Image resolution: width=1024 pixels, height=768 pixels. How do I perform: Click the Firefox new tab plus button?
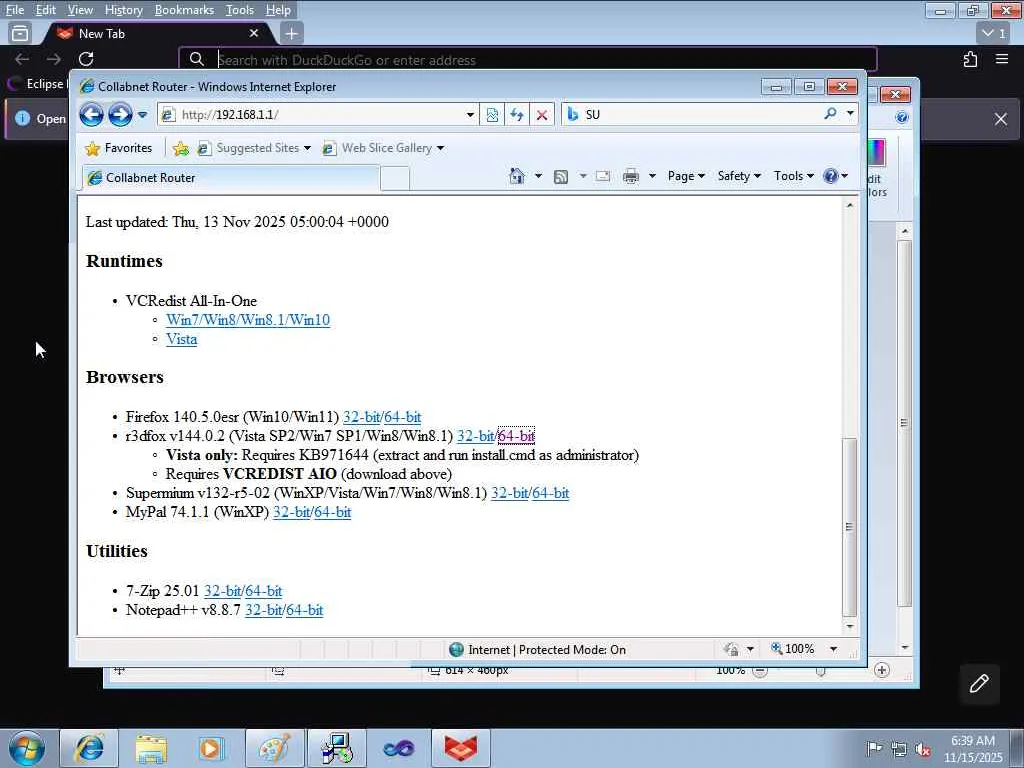pyautogui.click(x=291, y=33)
